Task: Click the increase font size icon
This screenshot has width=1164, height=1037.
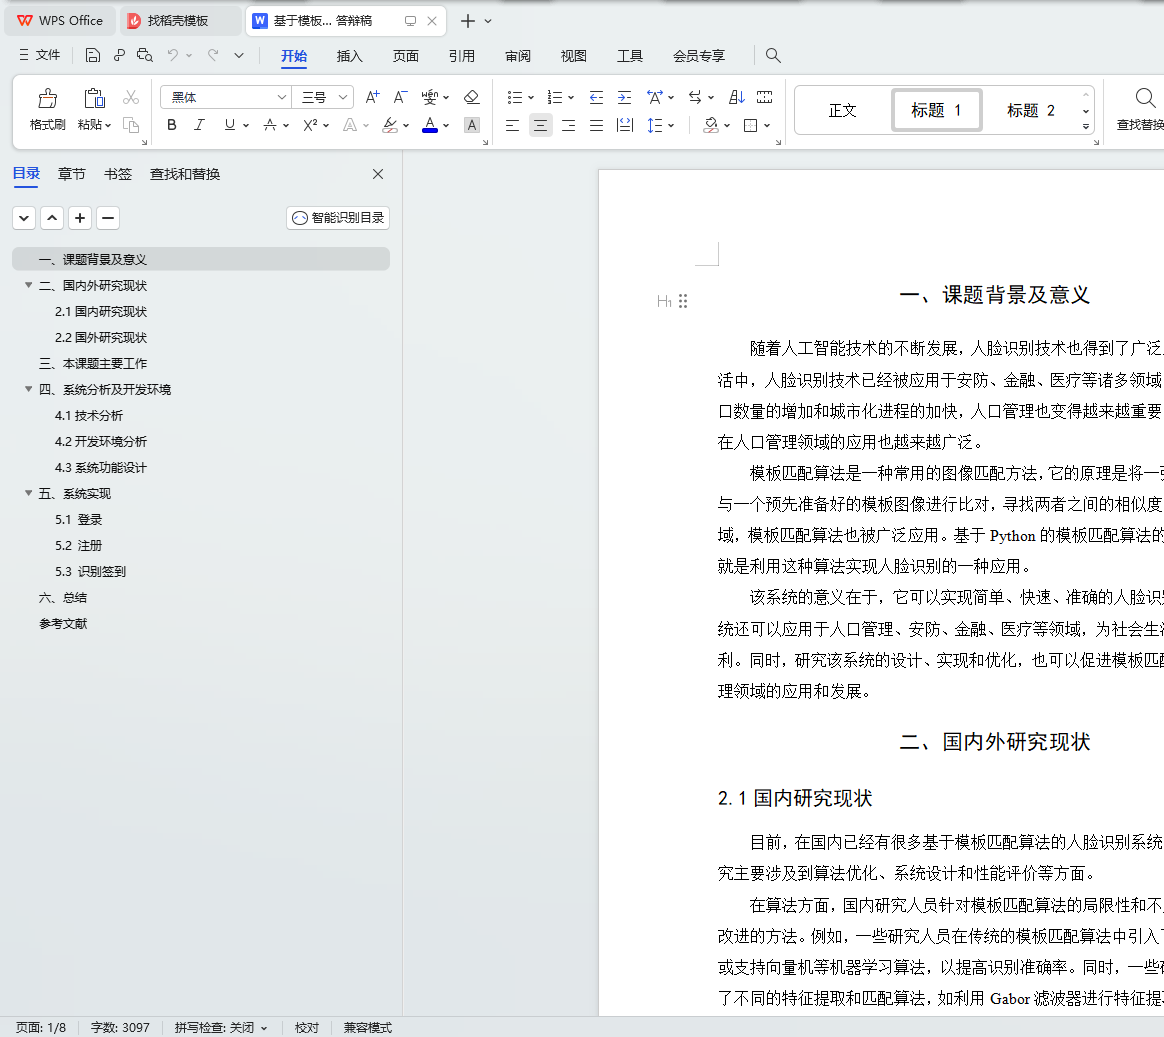Action: 372,97
